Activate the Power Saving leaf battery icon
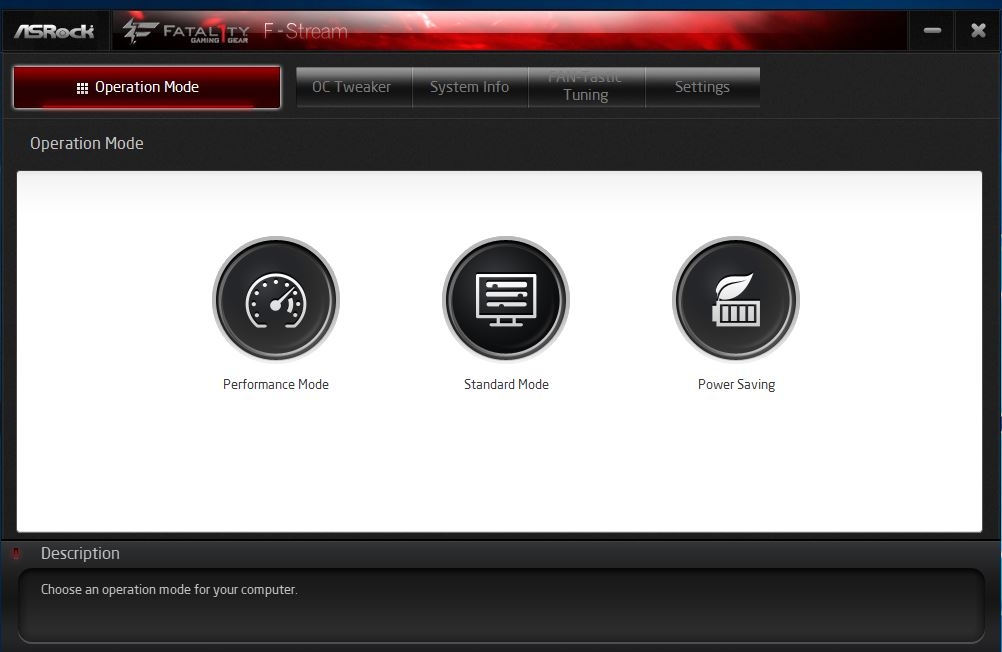This screenshot has width=1002, height=652. pyautogui.click(x=736, y=300)
